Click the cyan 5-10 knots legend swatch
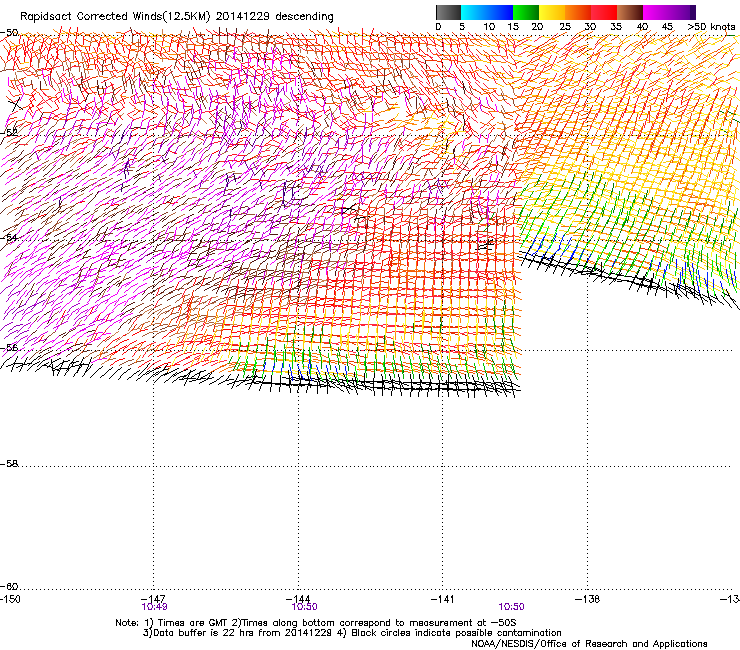 (474, 12)
